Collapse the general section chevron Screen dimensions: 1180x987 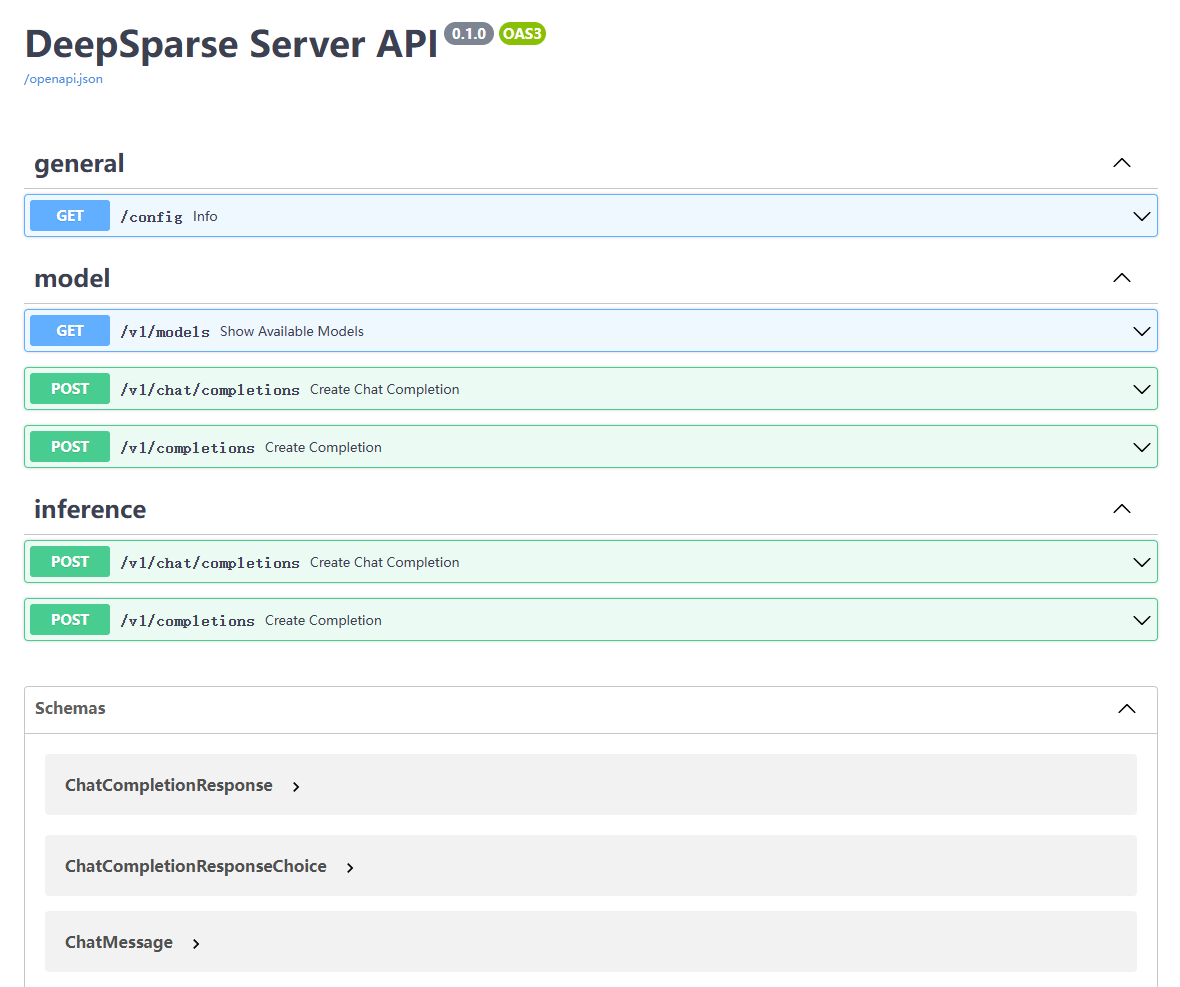1121,163
